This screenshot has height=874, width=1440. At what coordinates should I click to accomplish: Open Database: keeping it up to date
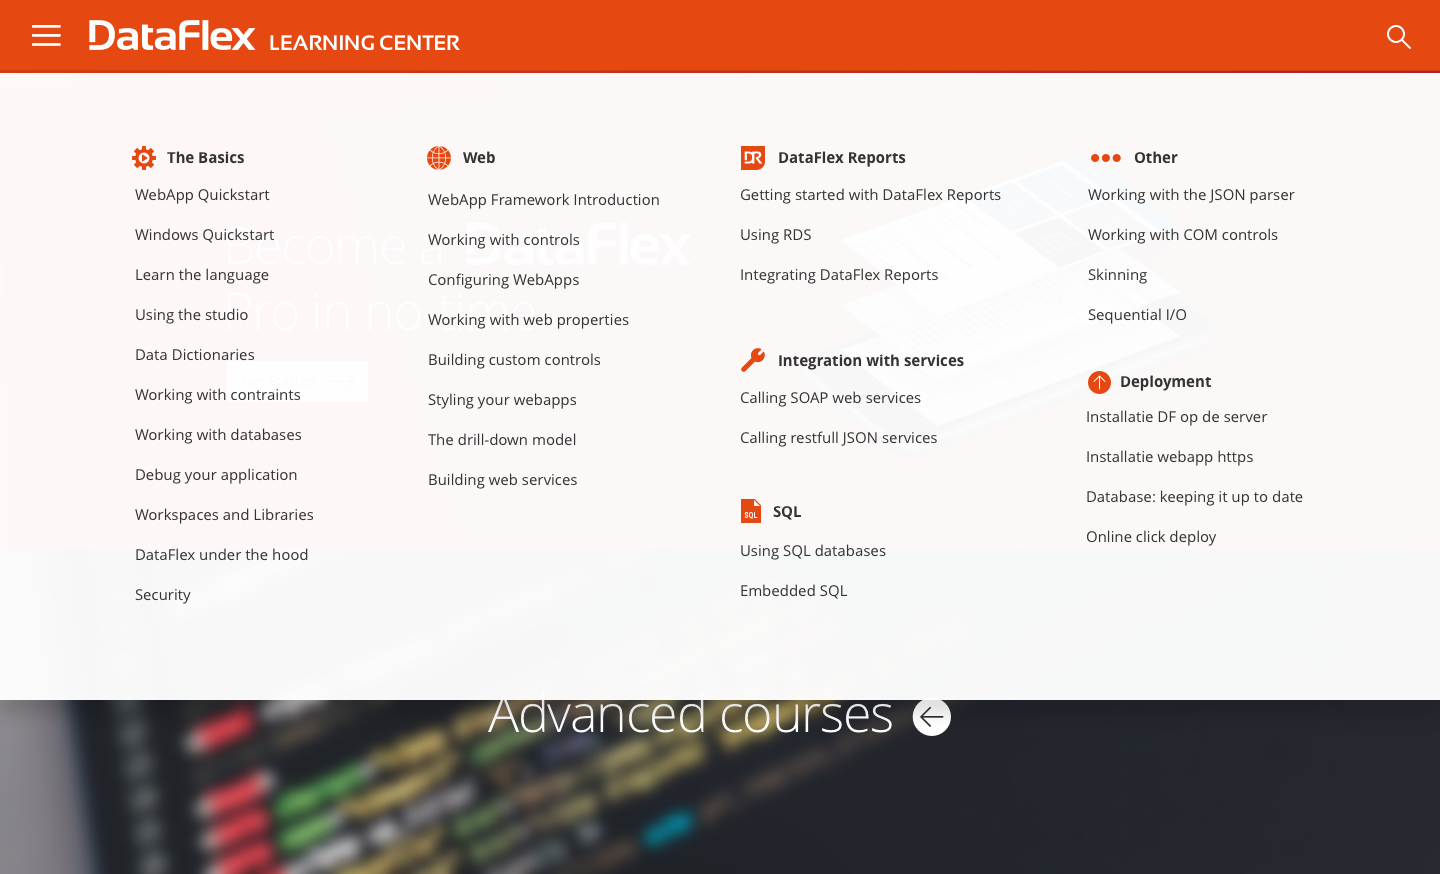(1194, 497)
